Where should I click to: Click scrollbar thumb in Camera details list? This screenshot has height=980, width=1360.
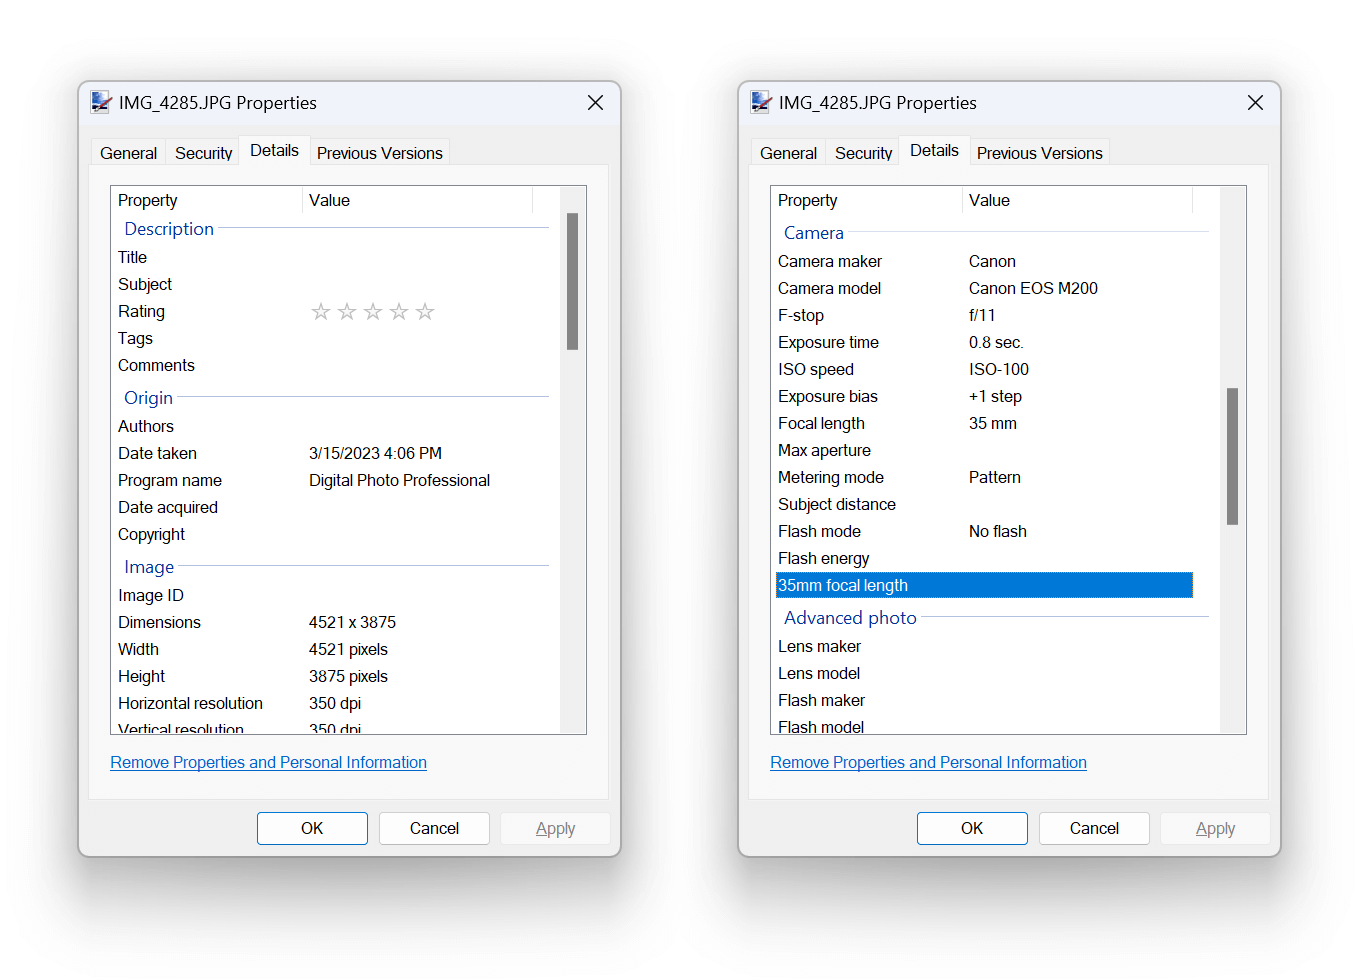coord(1232,456)
